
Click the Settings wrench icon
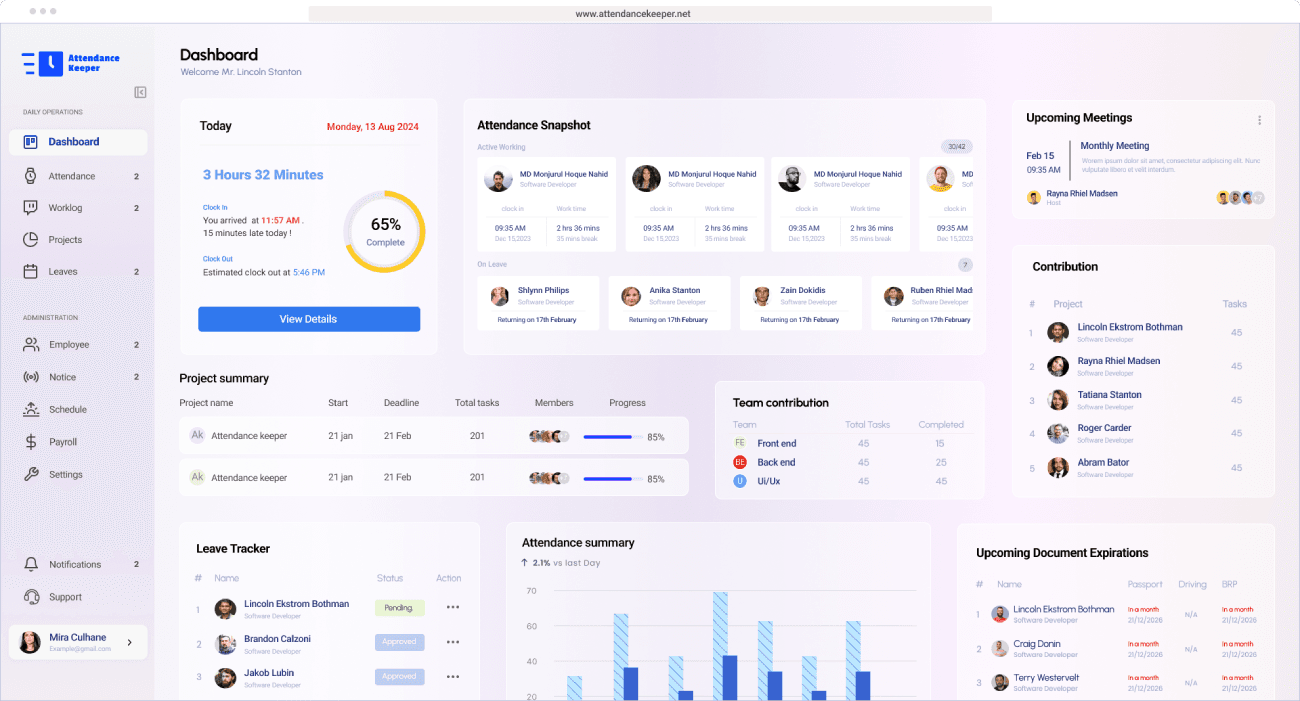[30, 475]
